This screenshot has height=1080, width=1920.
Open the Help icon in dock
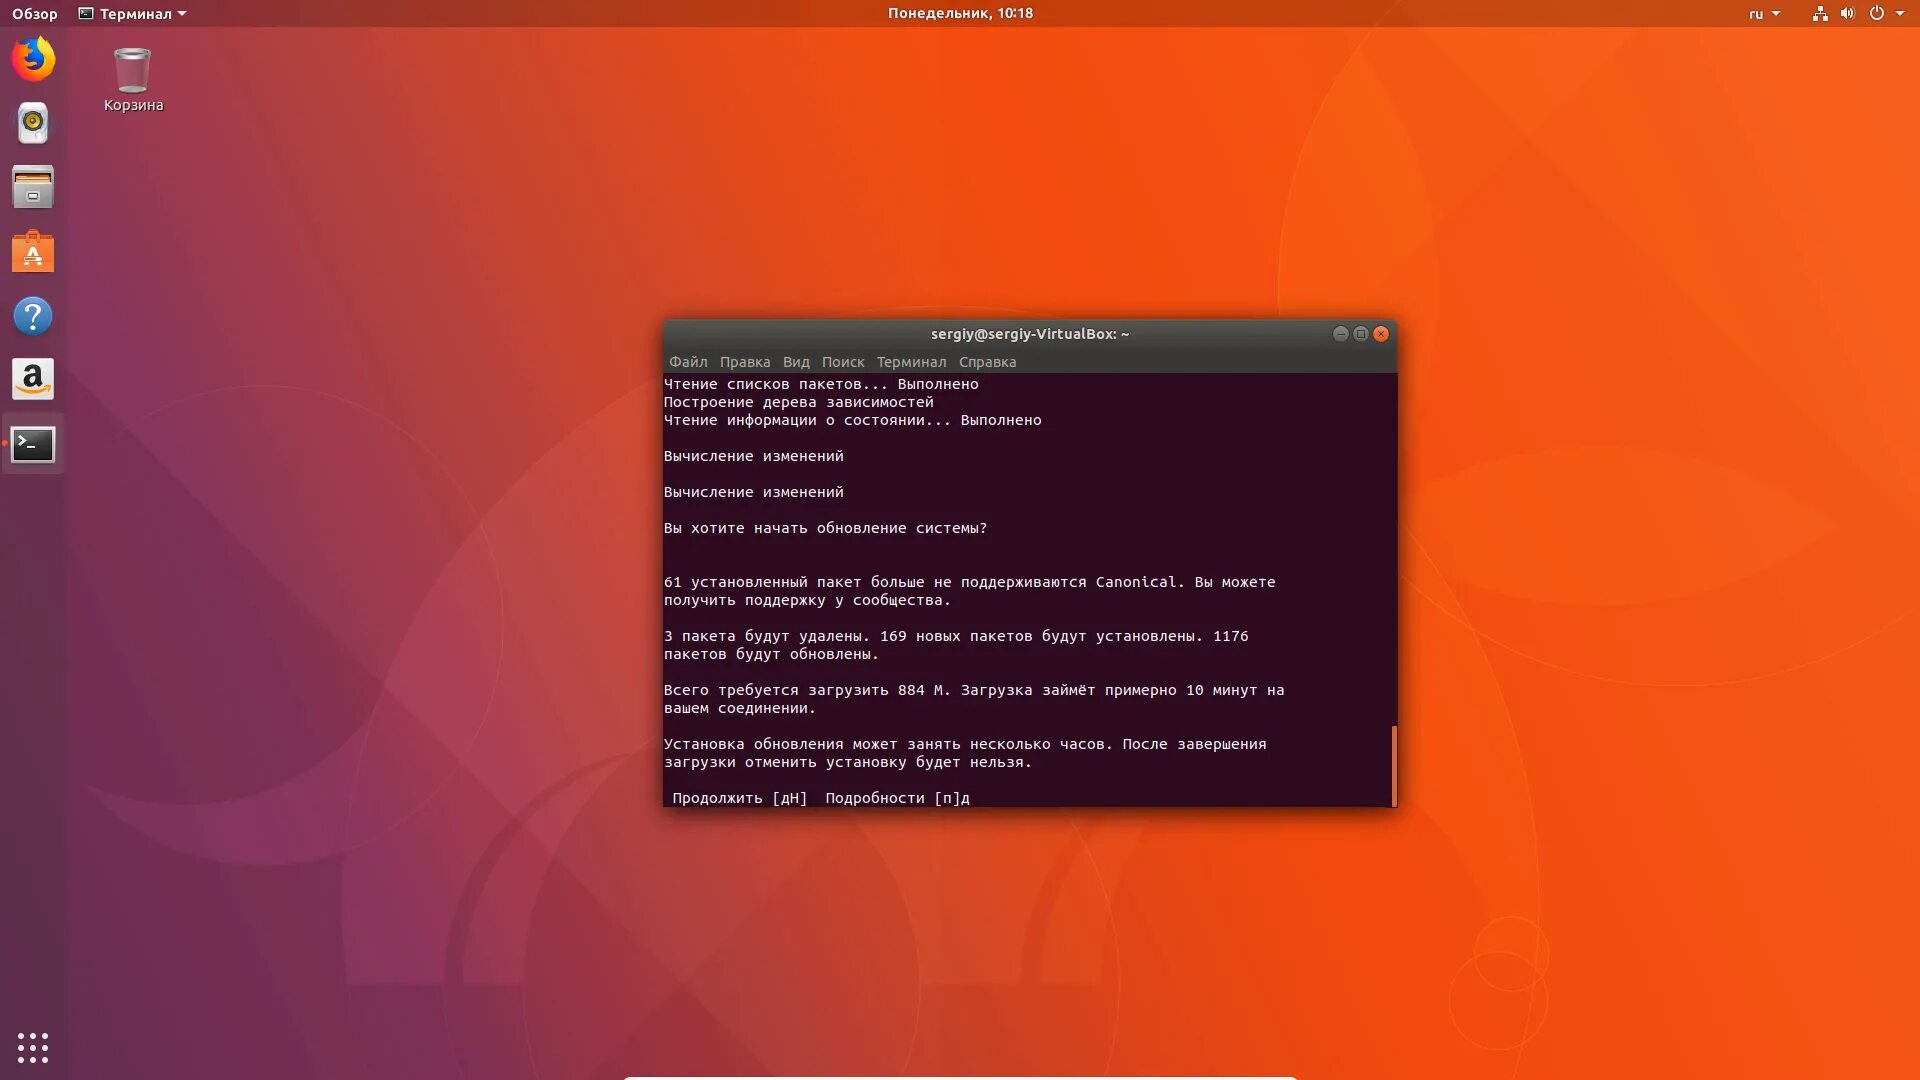[33, 316]
